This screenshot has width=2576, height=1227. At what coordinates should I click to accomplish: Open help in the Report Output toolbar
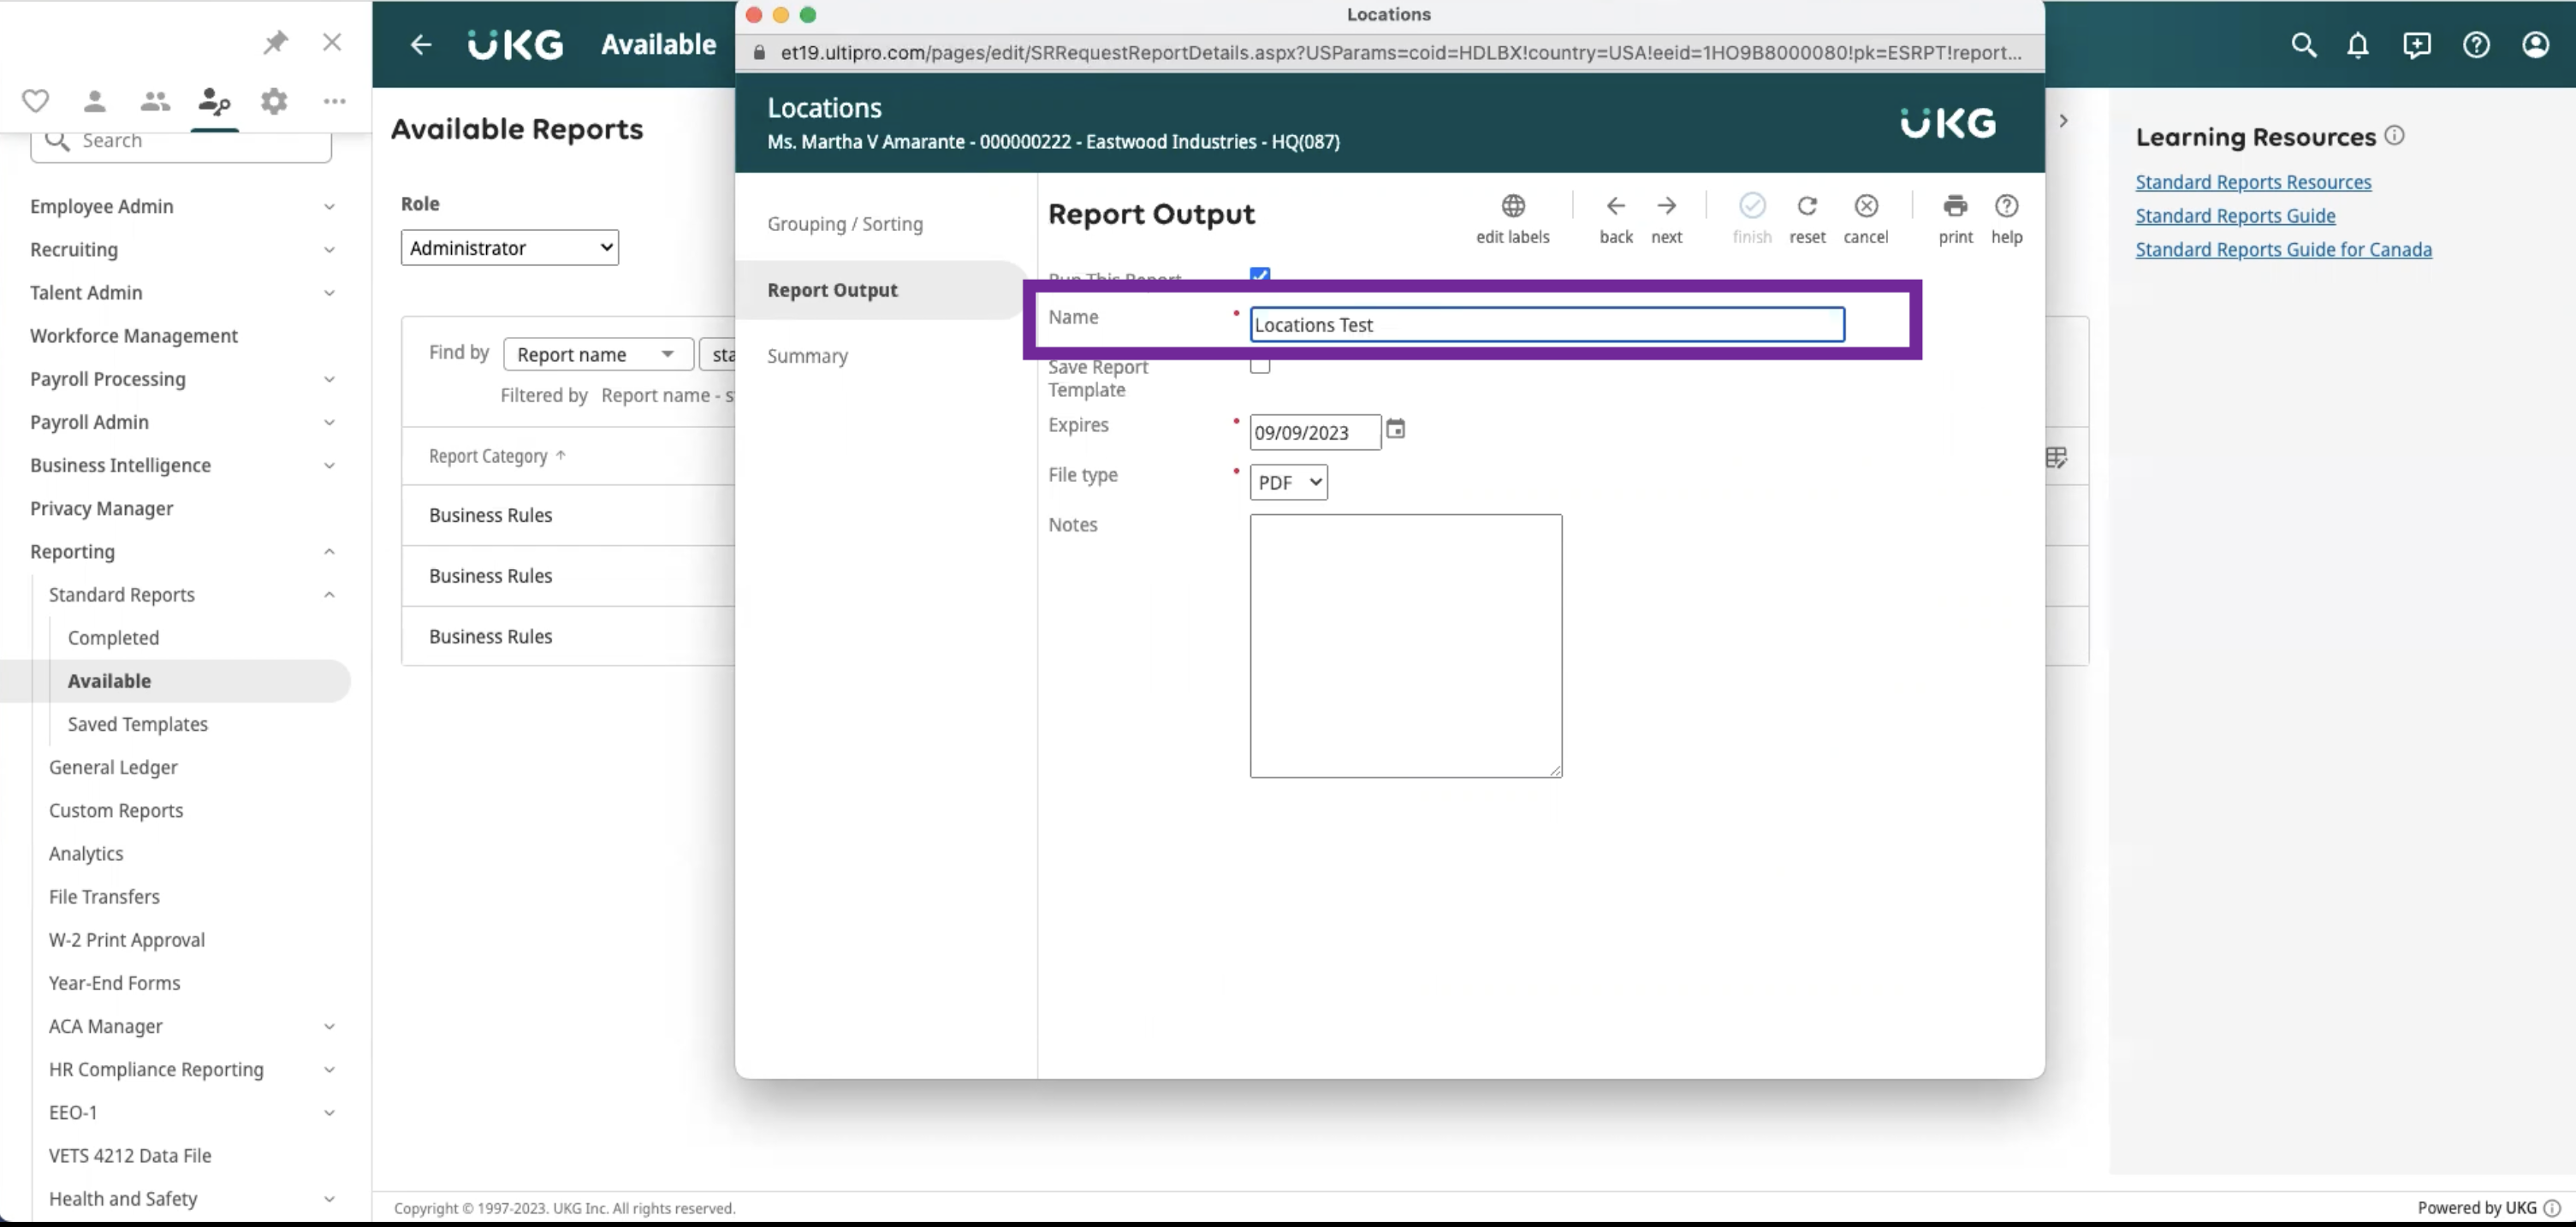2006,206
